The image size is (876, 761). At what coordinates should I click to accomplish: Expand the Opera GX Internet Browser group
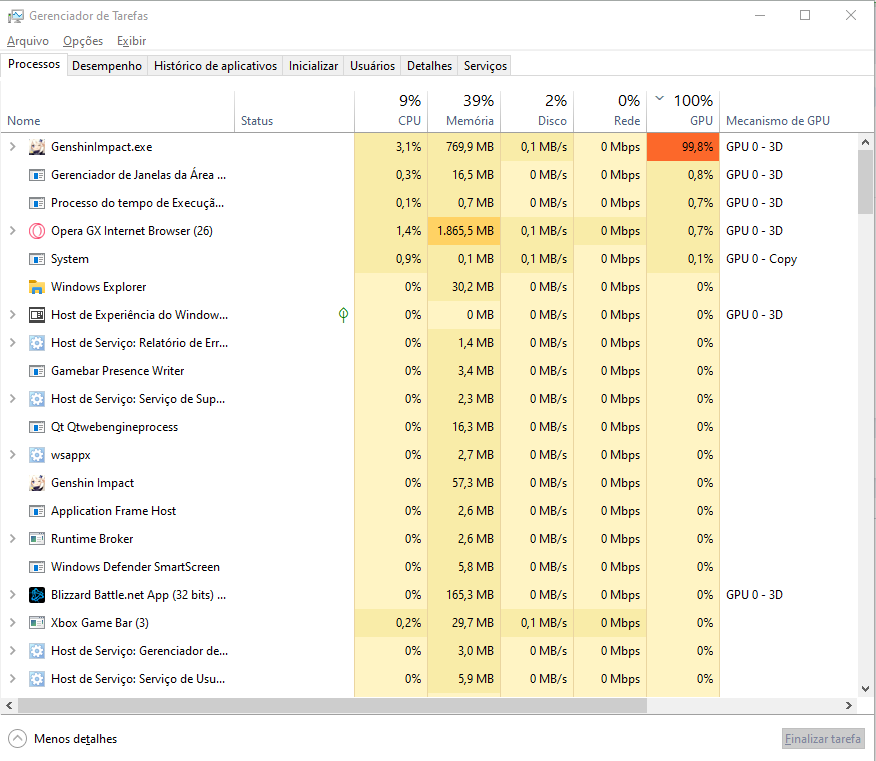(12, 231)
